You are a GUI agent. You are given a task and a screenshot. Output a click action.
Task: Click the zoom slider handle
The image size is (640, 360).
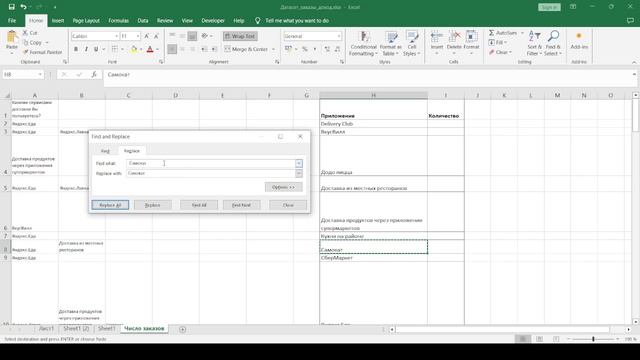[x=593, y=339]
